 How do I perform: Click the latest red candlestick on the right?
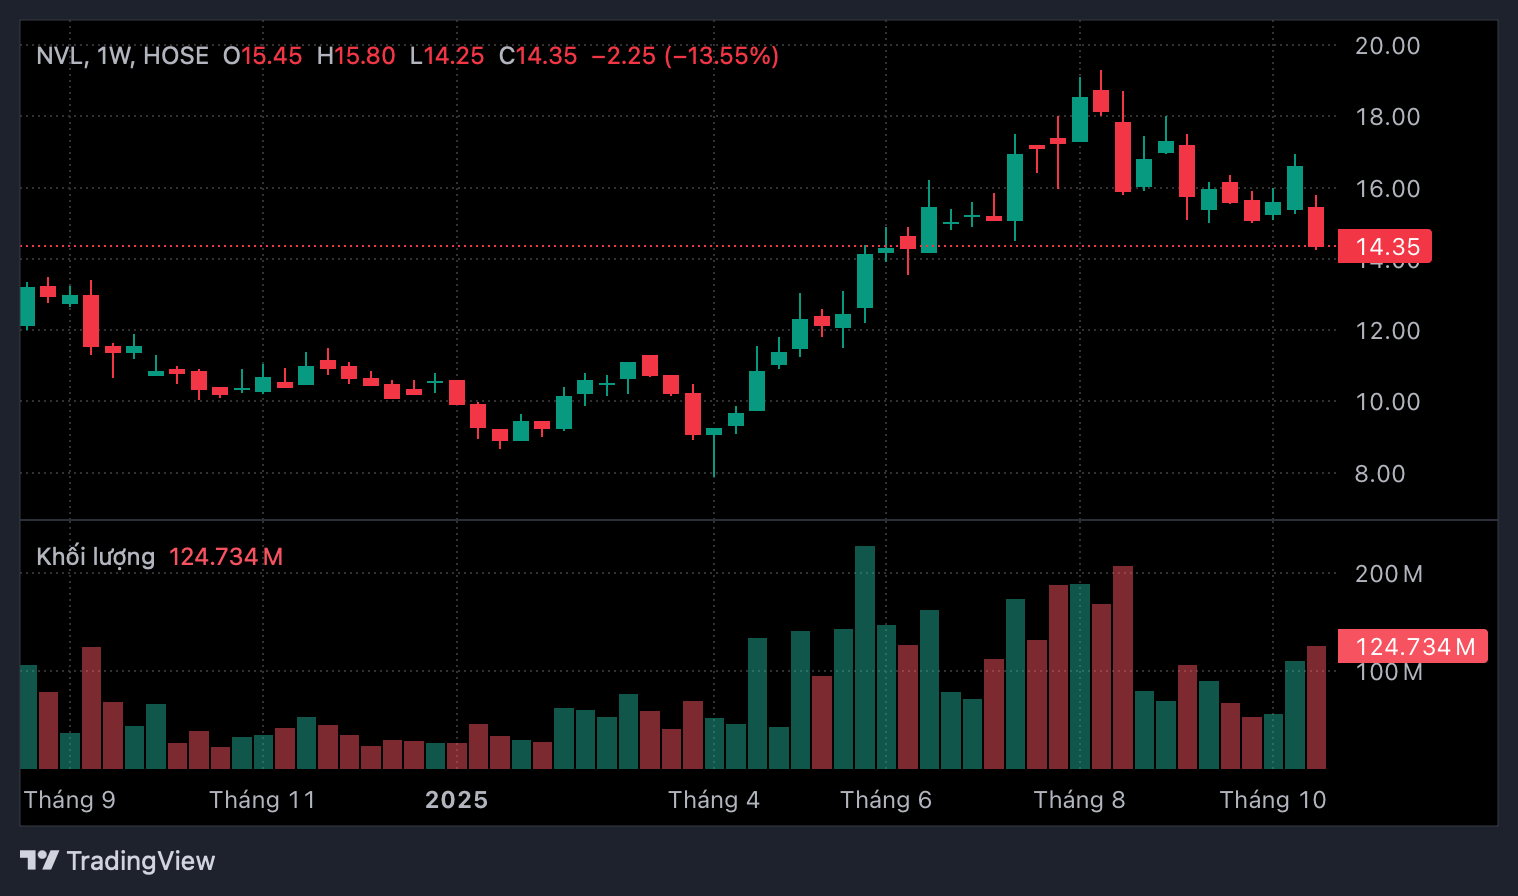point(1316,227)
